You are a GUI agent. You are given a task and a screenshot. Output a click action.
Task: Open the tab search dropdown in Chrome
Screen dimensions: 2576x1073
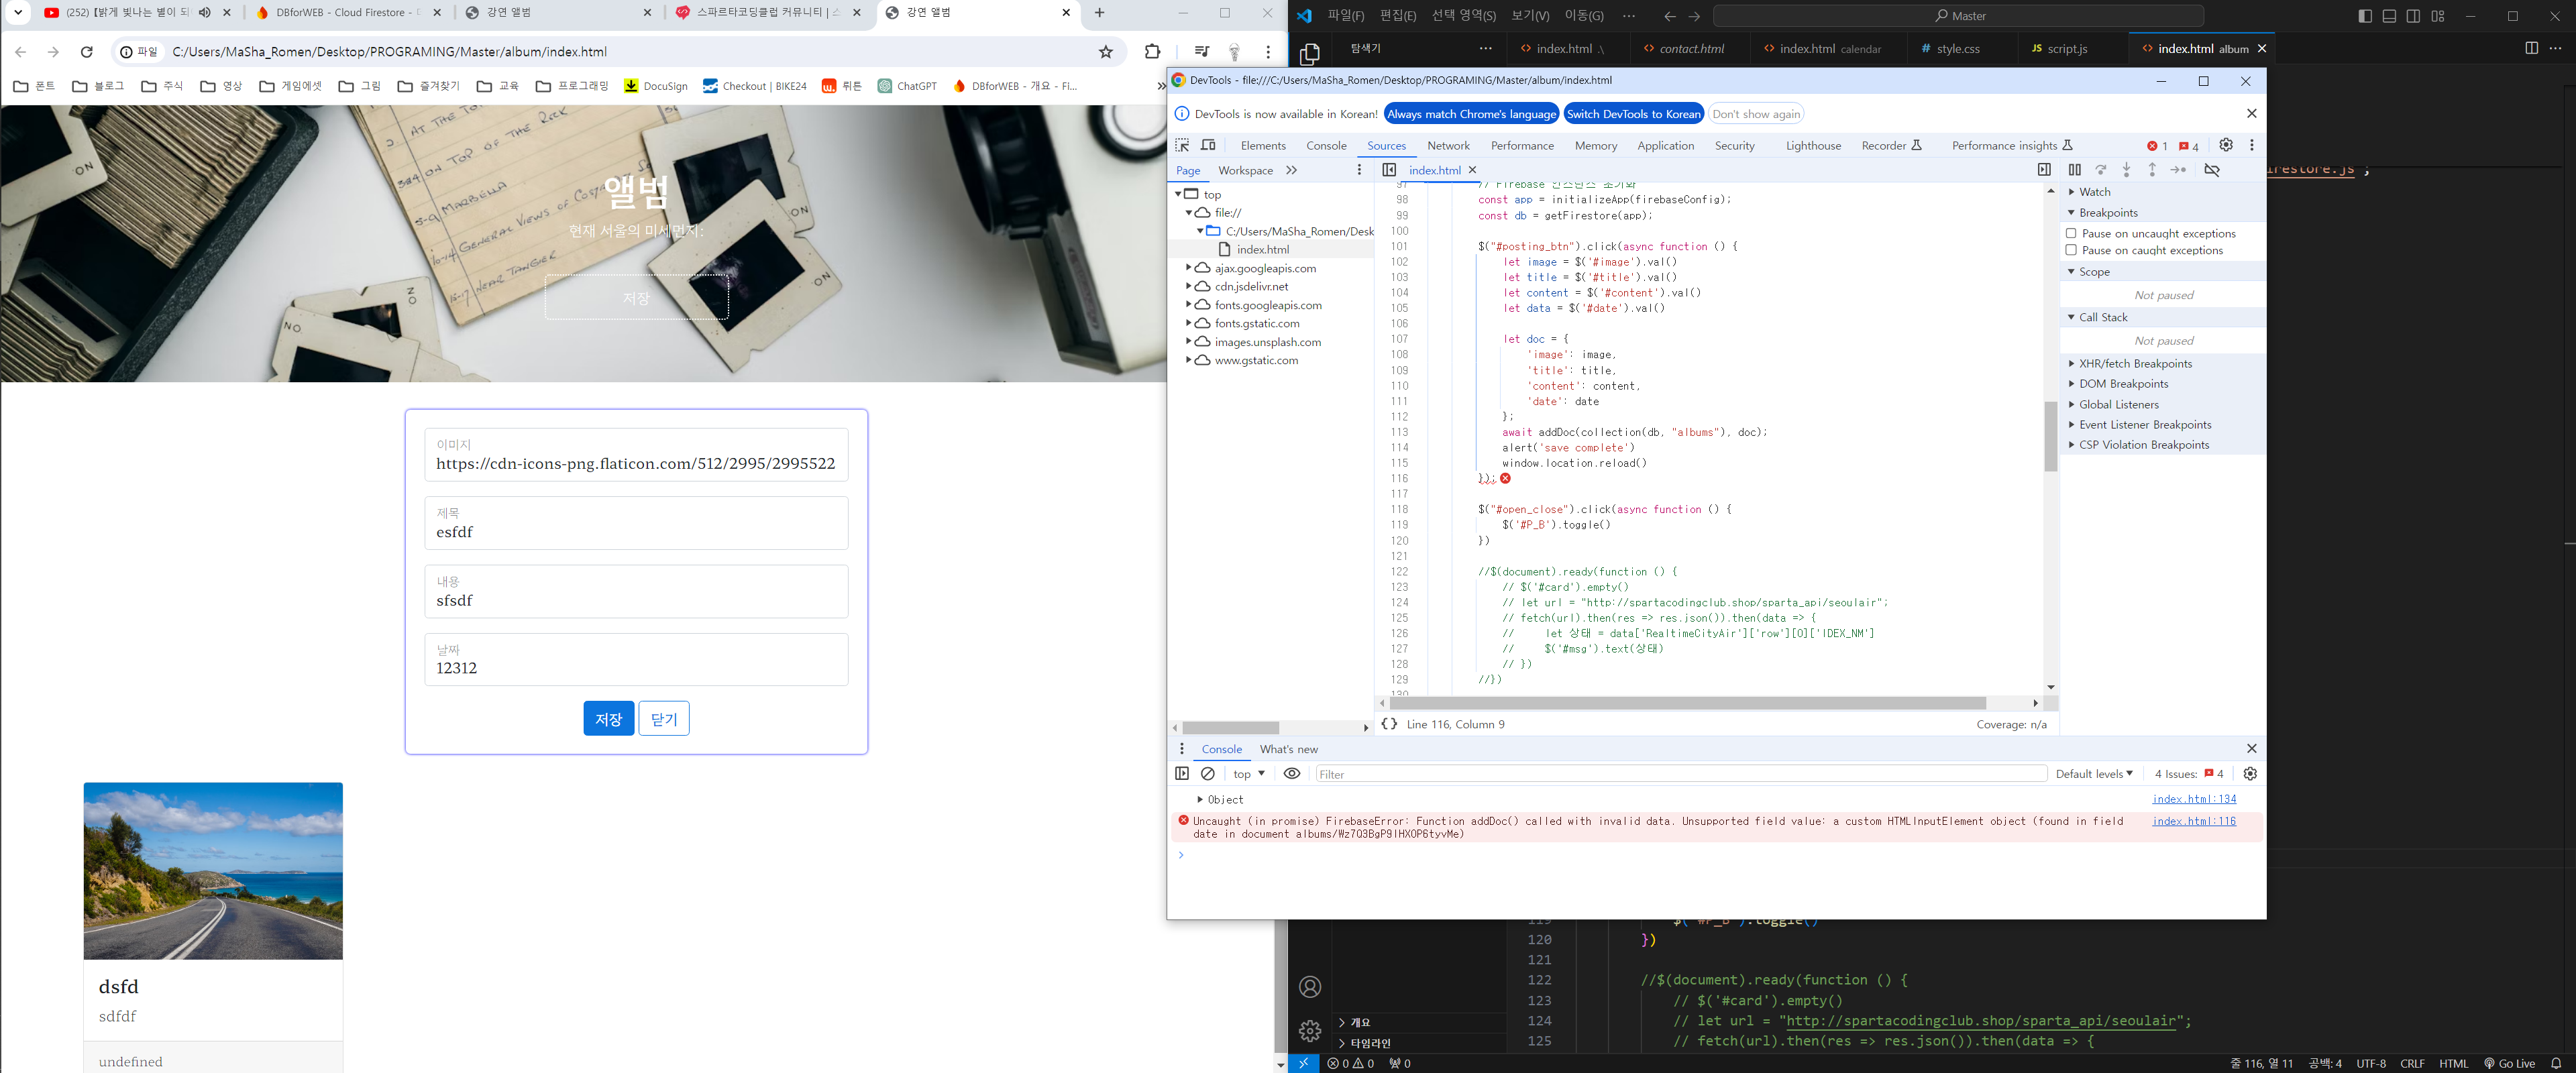[18, 13]
